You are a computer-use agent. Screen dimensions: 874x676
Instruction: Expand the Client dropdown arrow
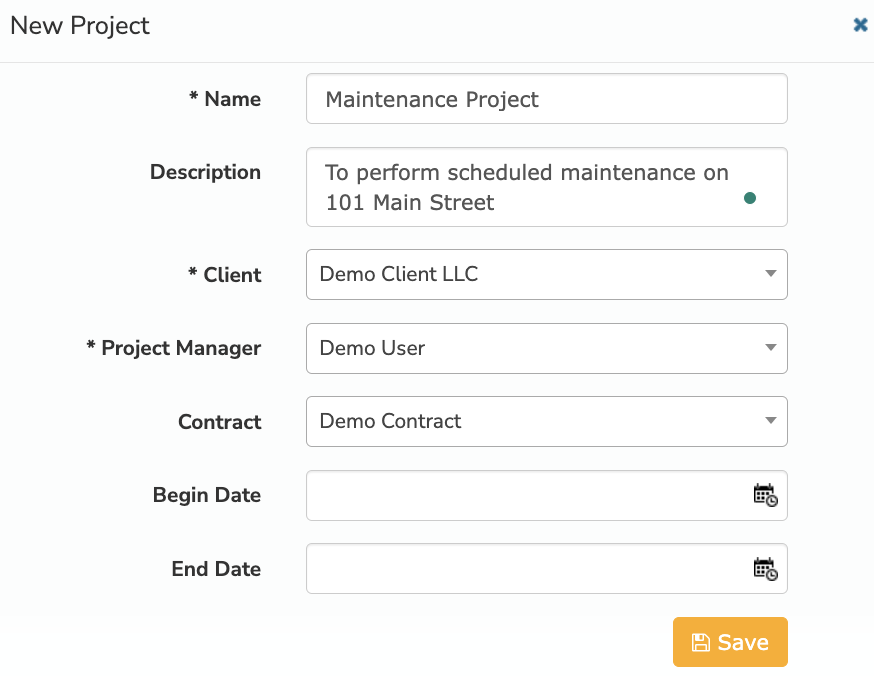[x=770, y=274]
